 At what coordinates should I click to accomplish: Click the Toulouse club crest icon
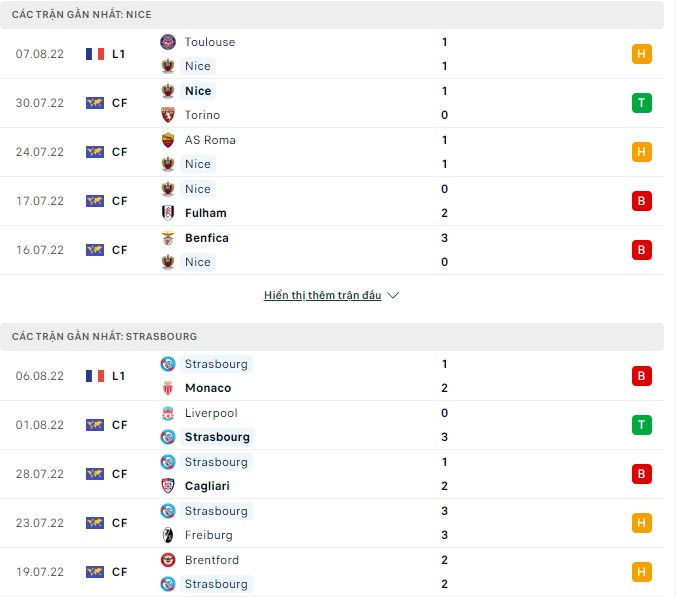(167, 42)
